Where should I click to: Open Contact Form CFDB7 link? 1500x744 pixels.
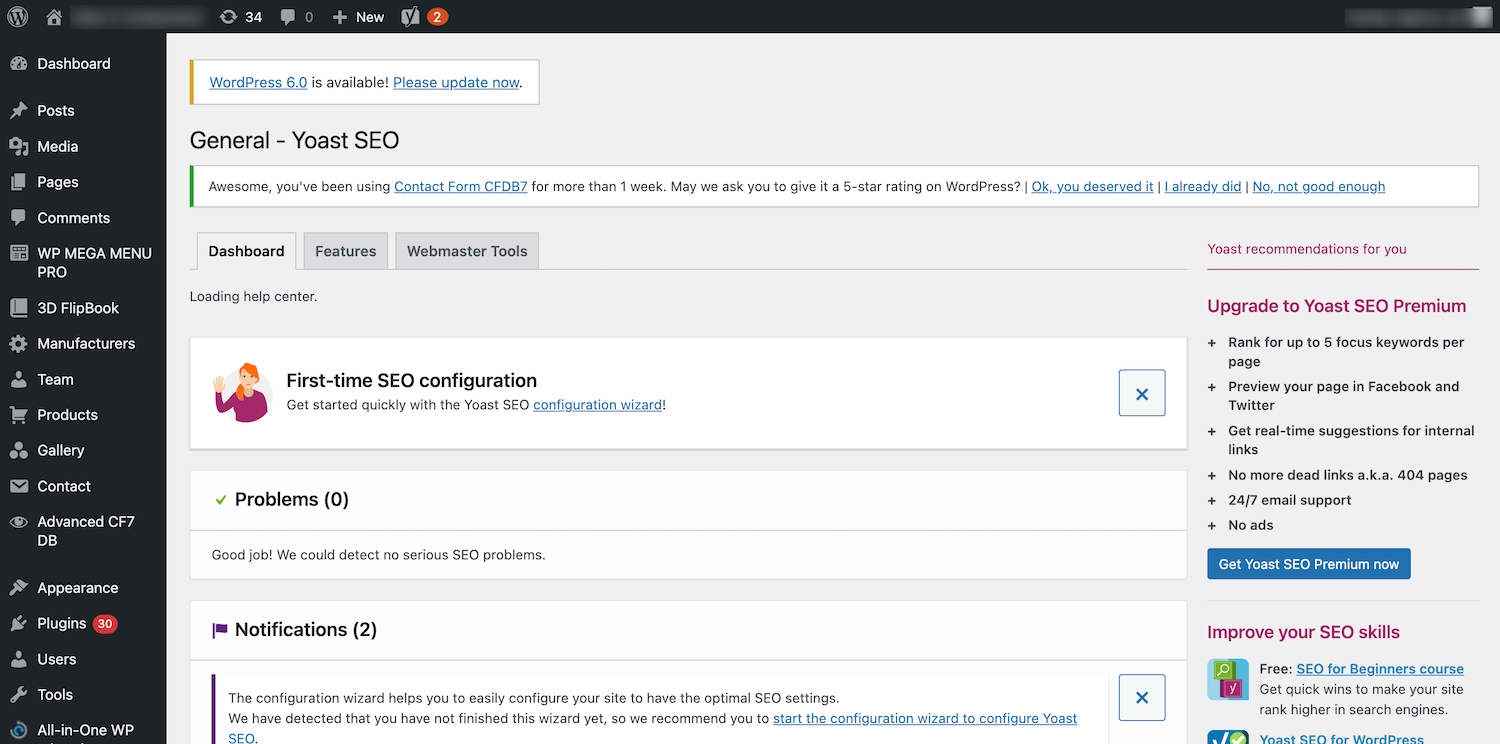point(461,187)
